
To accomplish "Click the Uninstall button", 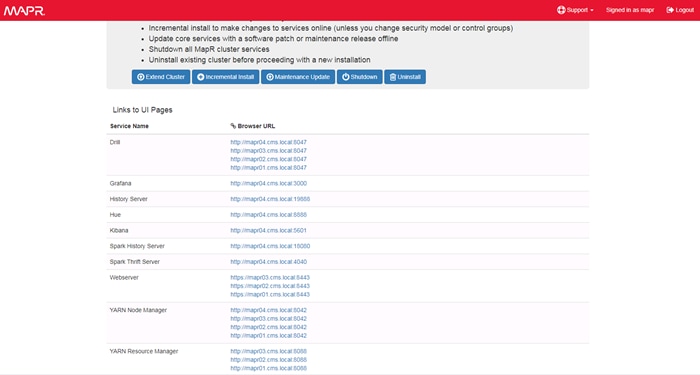I will click(405, 77).
